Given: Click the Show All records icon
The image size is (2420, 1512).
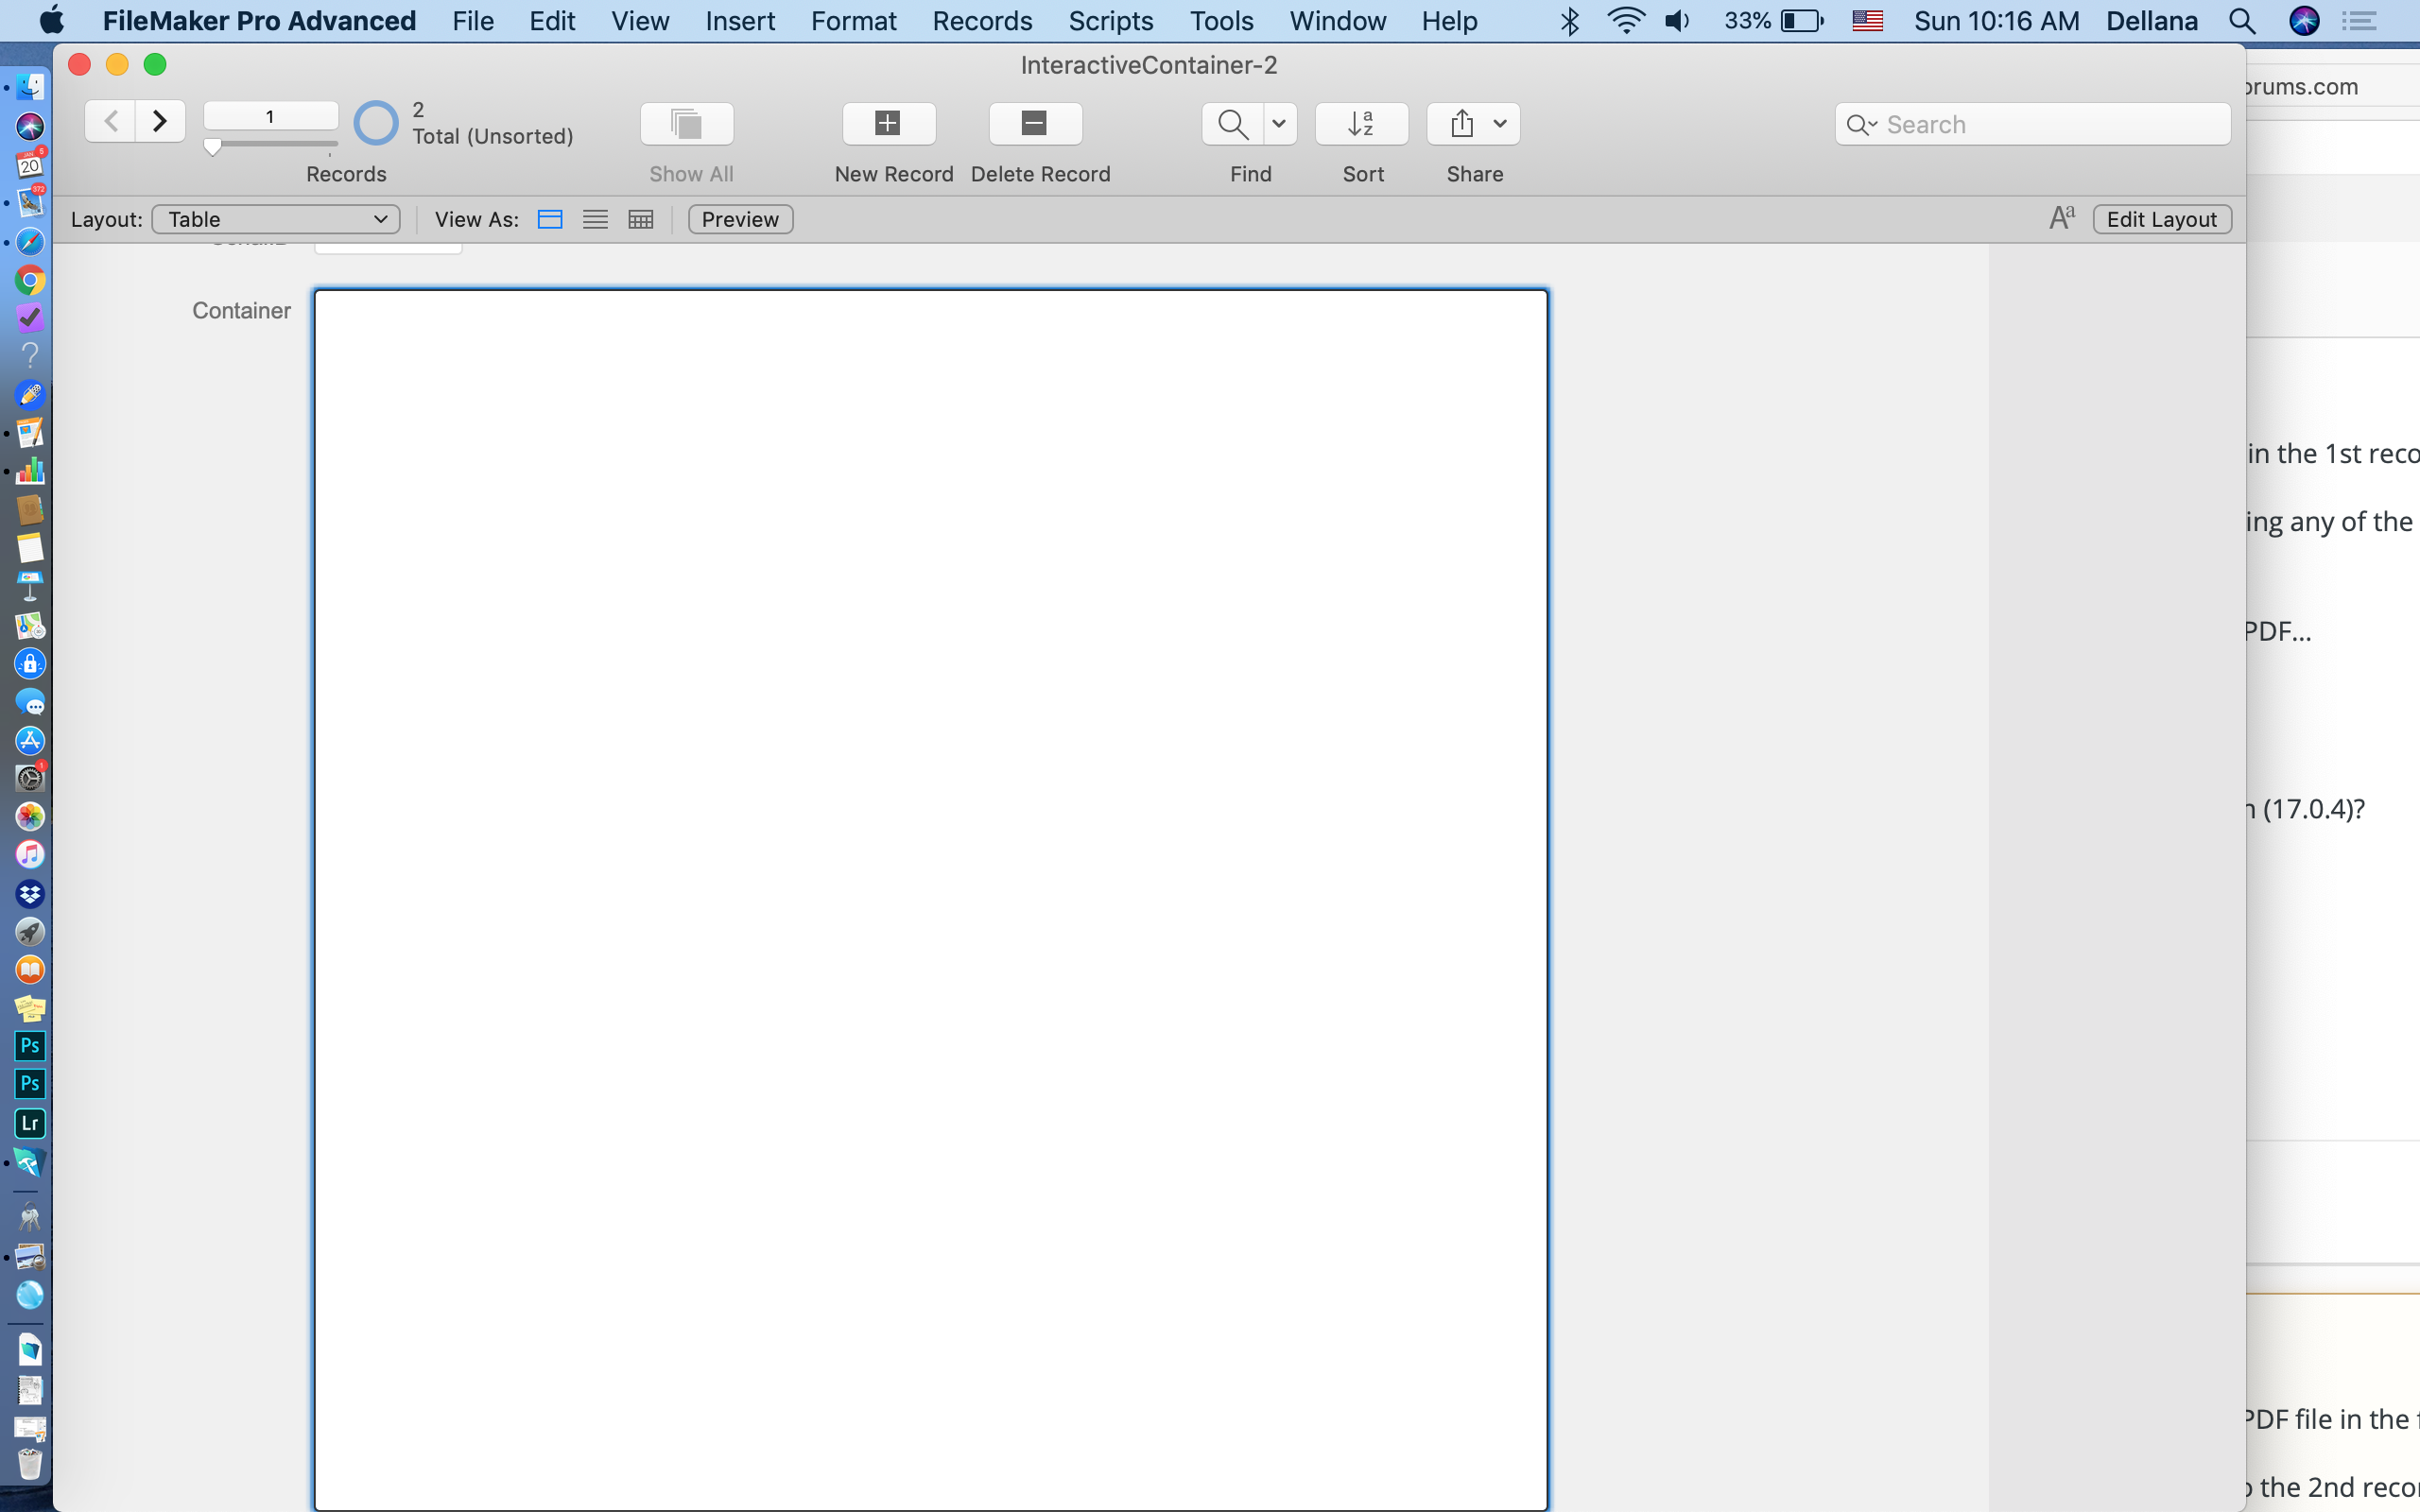Looking at the screenshot, I should coord(687,124).
